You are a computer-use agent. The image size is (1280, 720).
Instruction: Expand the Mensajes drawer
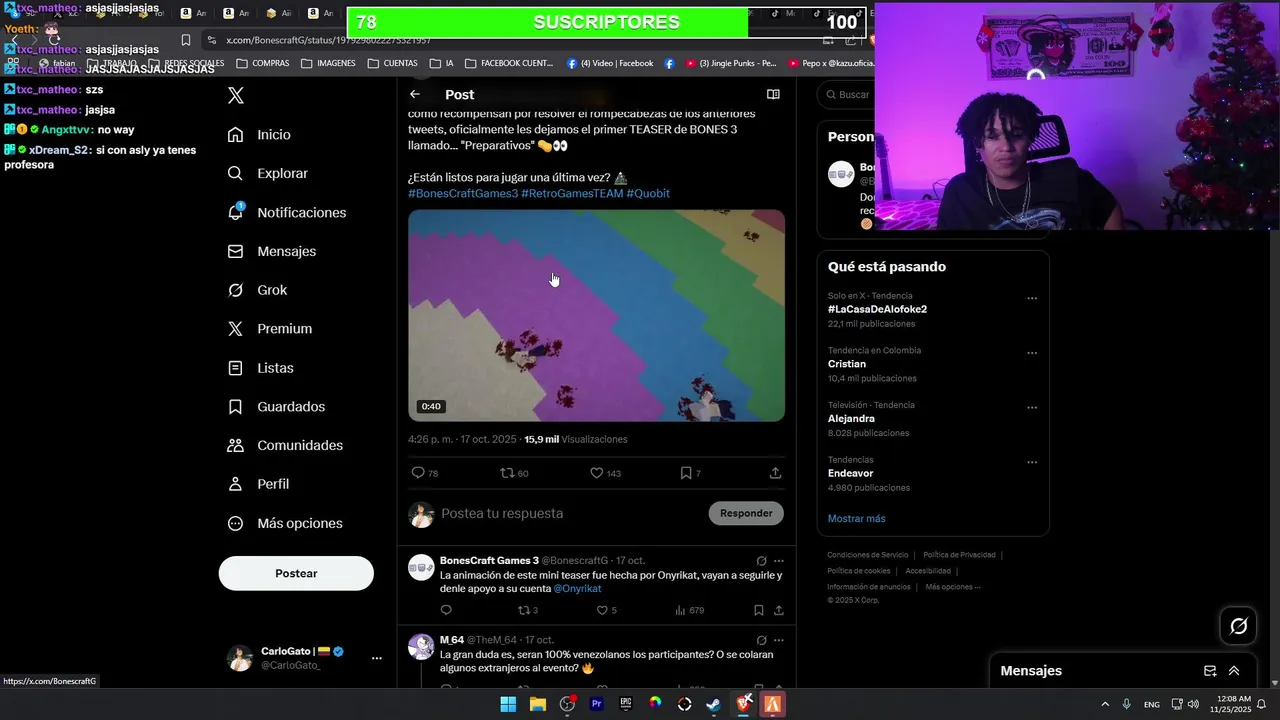coord(1234,671)
